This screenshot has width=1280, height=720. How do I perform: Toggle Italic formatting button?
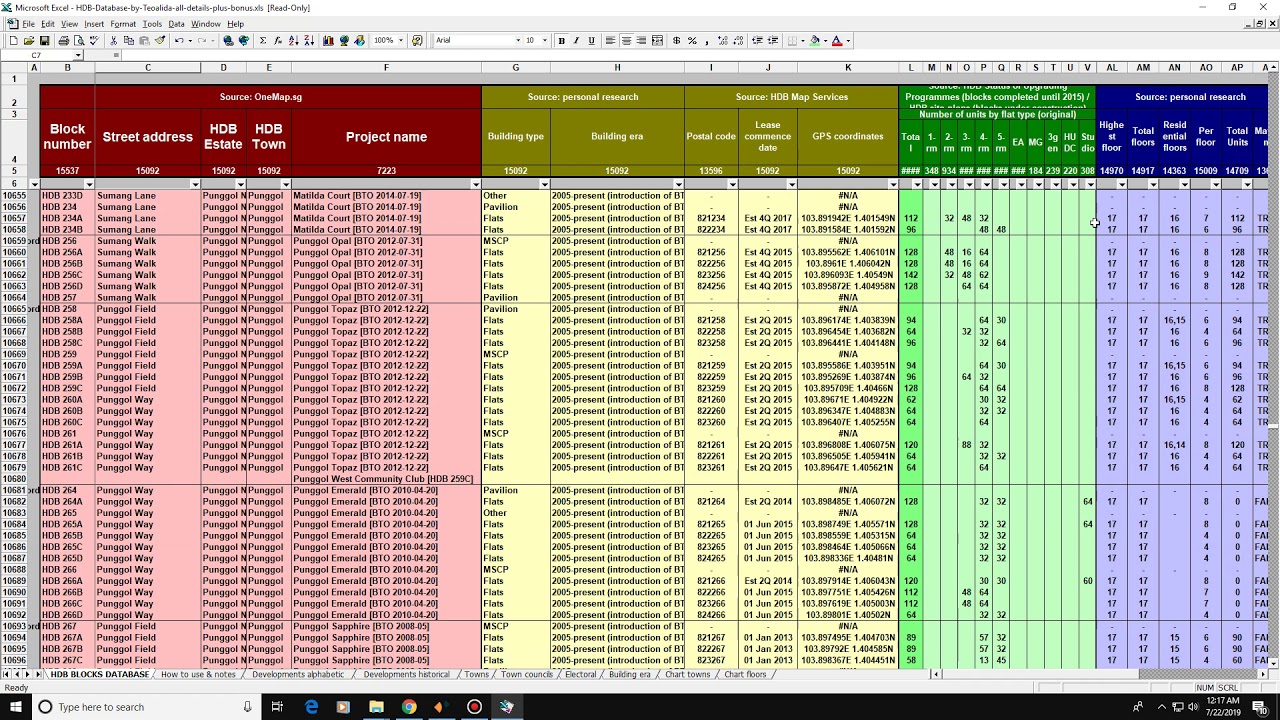576,41
